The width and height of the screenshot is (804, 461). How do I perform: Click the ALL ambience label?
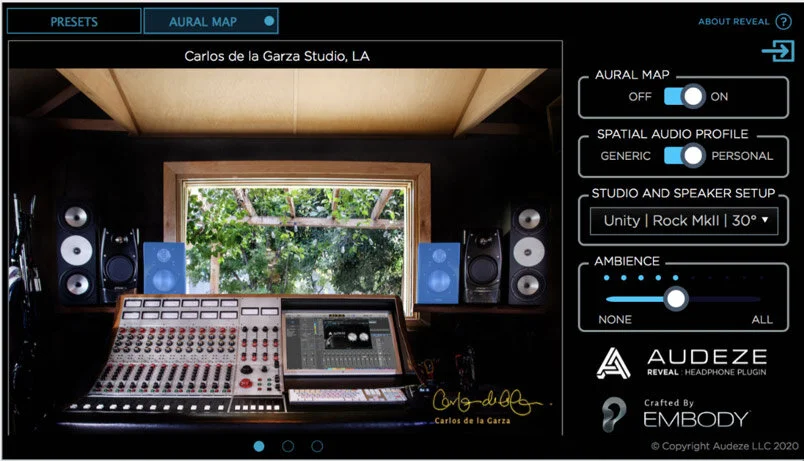pyautogui.click(x=762, y=319)
